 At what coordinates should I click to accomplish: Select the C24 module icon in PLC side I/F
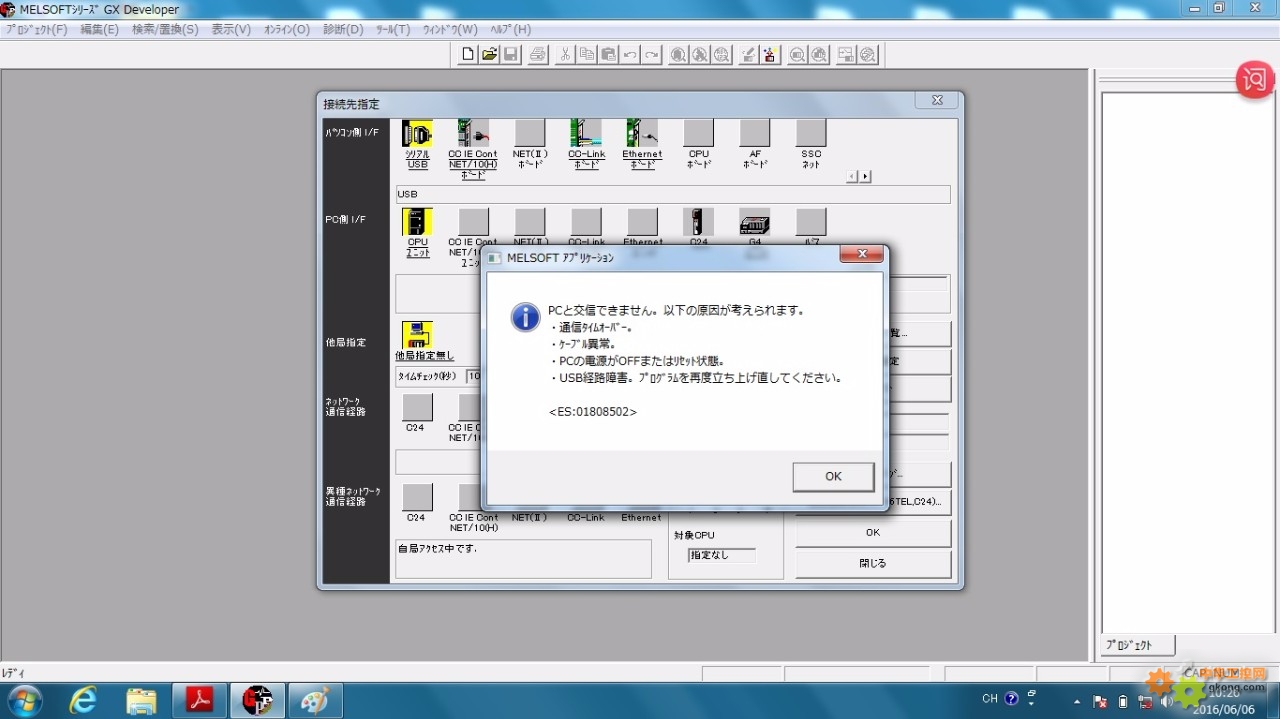click(698, 222)
